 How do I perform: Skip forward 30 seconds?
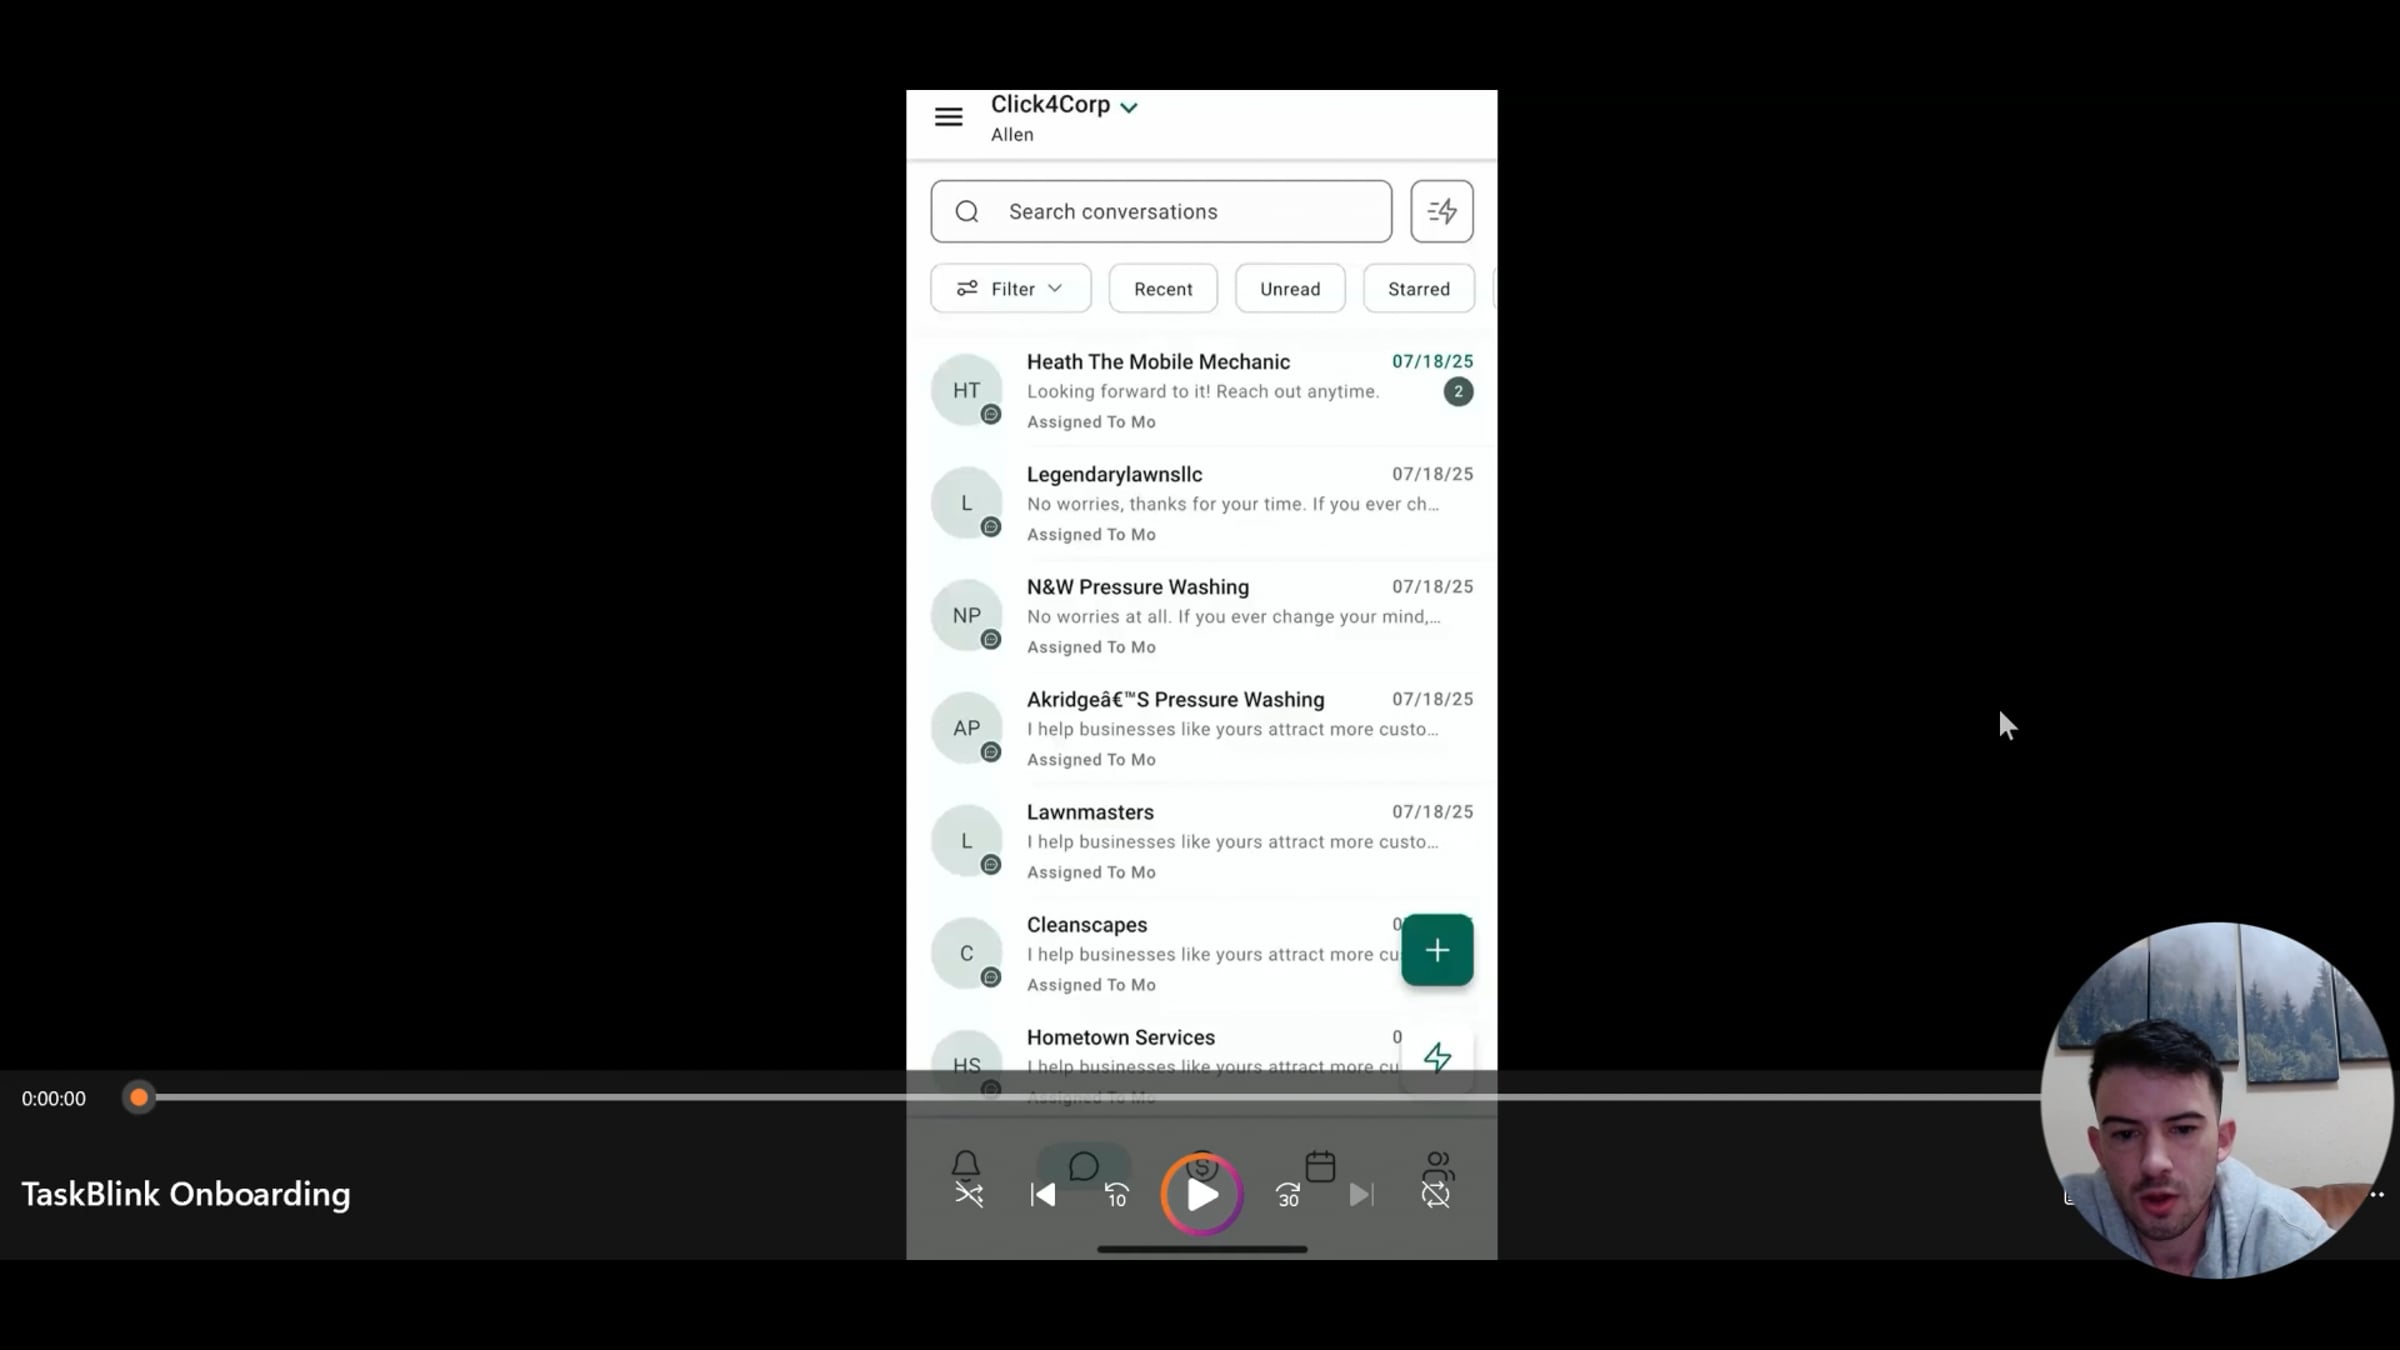(x=1288, y=1194)
